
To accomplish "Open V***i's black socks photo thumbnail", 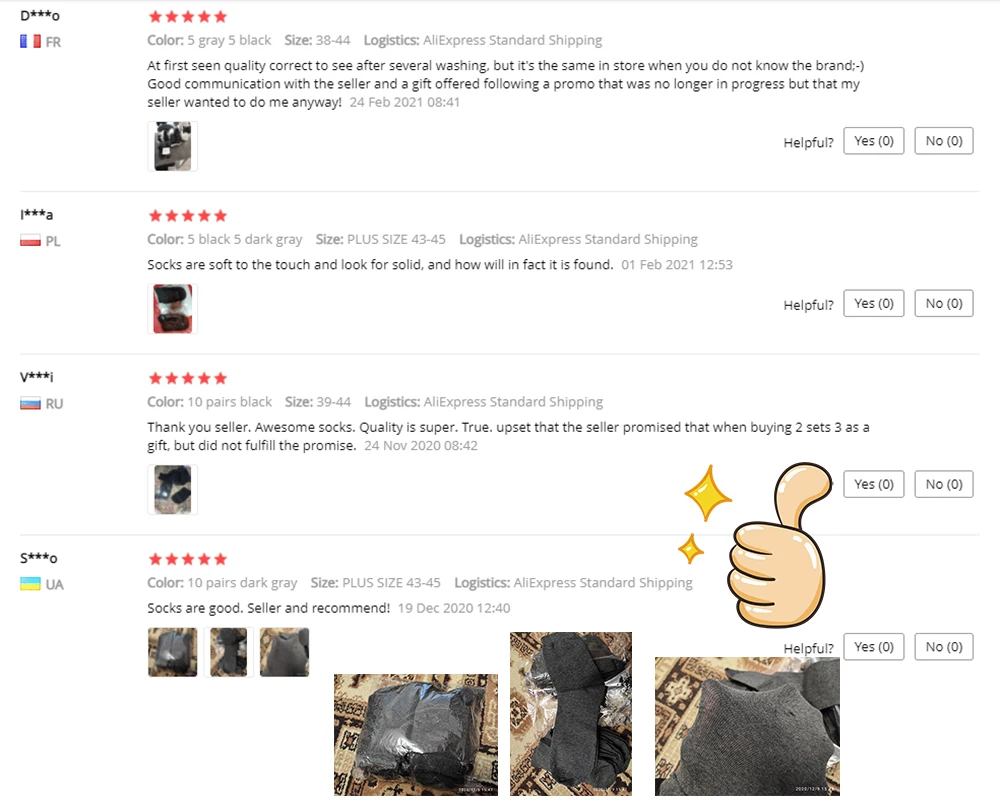I will tap(173, 489).
